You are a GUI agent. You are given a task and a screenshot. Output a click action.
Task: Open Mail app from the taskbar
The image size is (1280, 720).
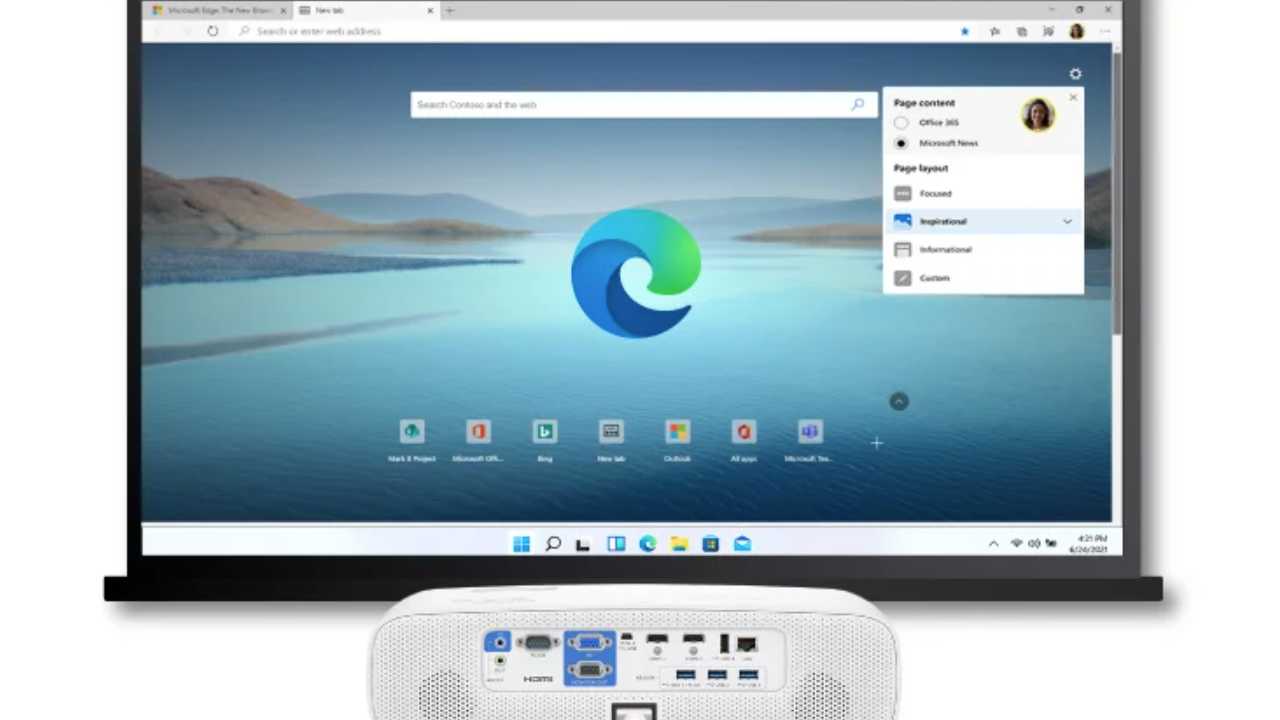click(x=742, y=543)
